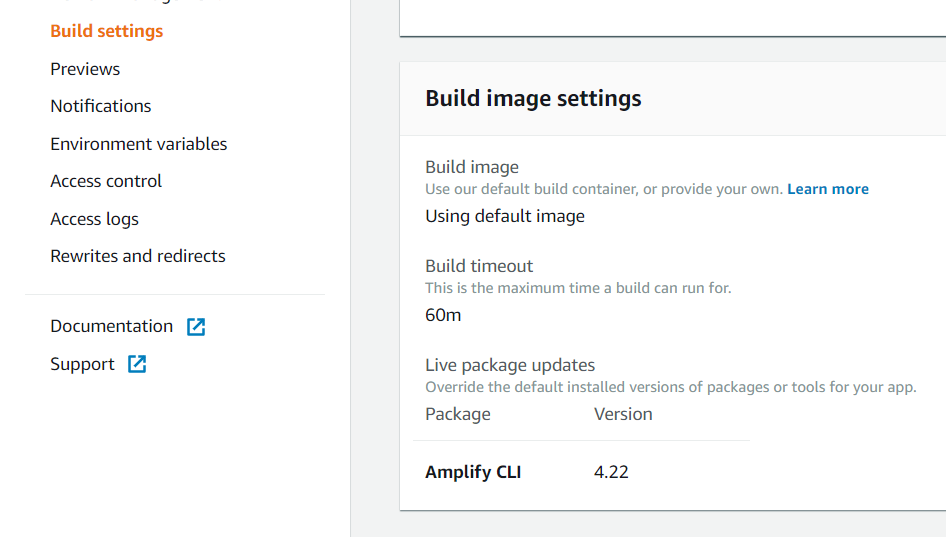The width and height of the screenshot is (946, 537).
Task: Click the Build image settings heading
Action: (x=533, y=98)
